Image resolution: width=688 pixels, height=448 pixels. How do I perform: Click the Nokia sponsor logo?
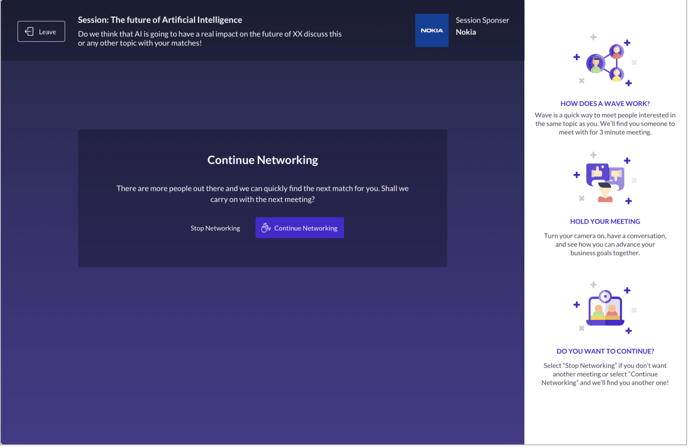(x=432, y=30)
